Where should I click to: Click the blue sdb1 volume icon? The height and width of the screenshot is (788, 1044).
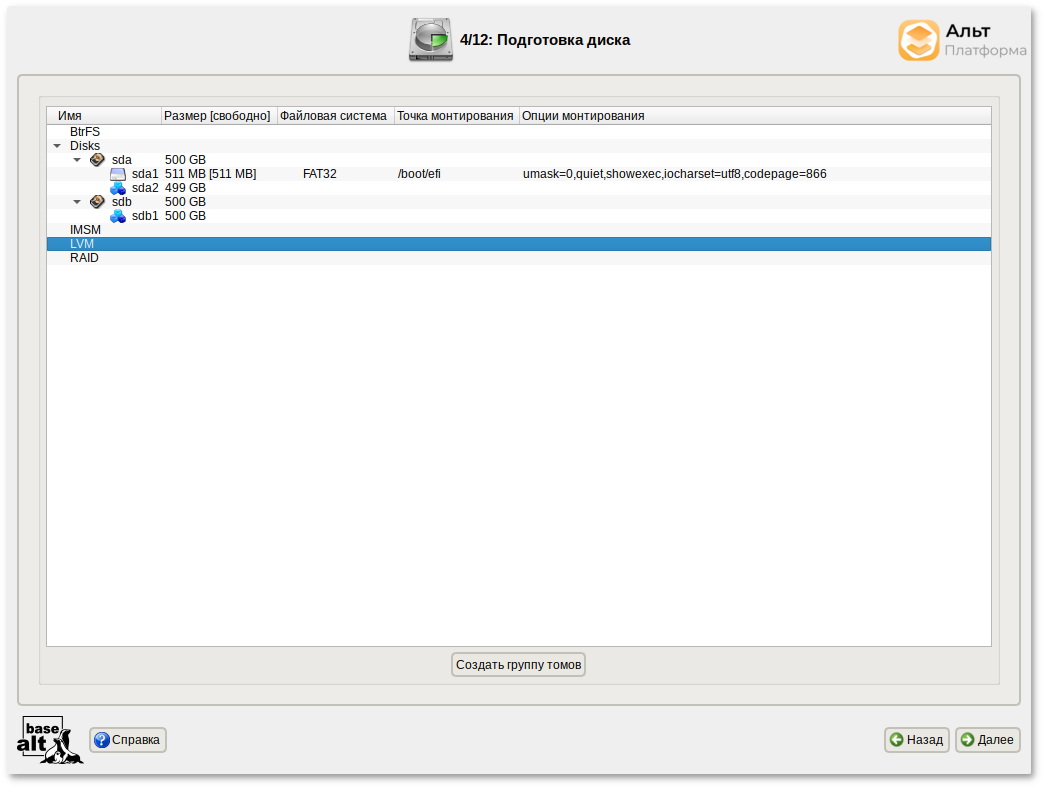[117, 215]
